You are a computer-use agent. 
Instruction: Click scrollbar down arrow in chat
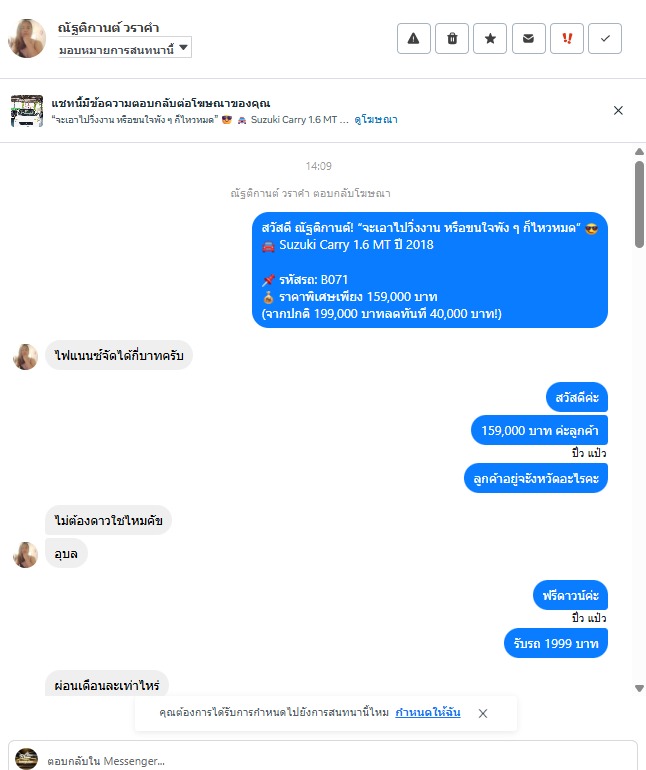(x=639, y=688)
